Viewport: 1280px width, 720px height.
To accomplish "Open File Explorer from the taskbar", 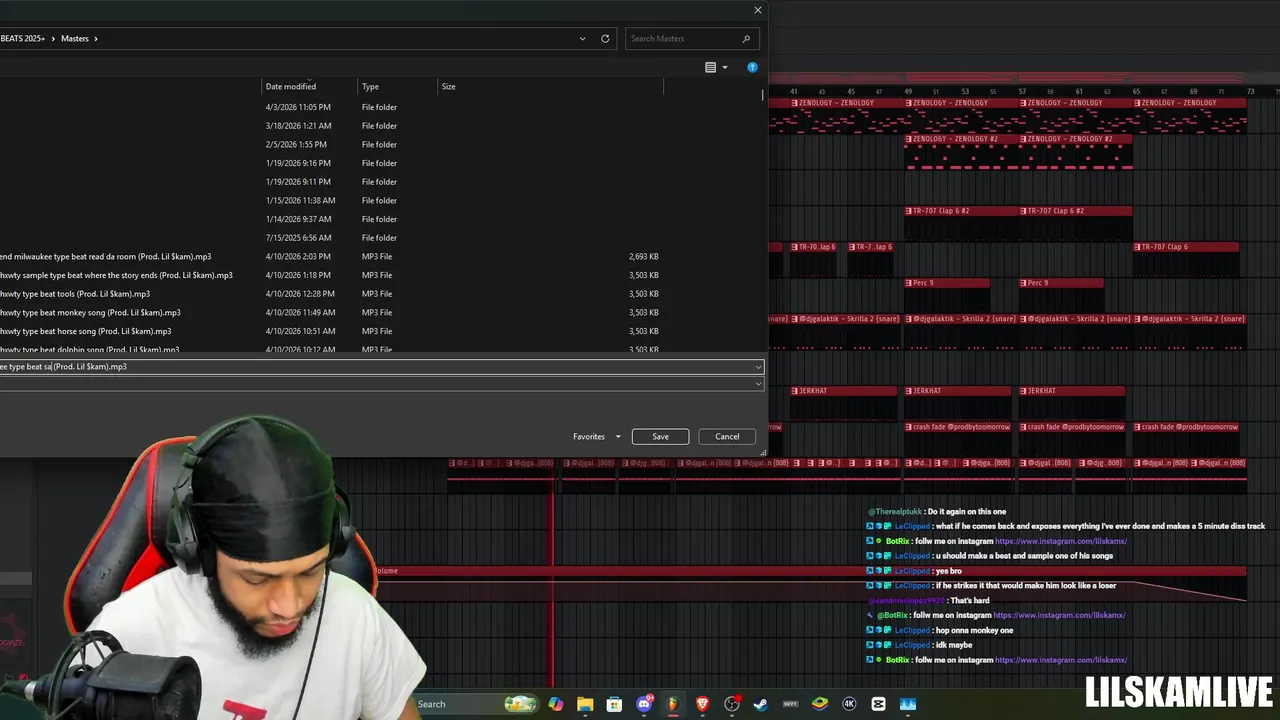I will point(585,704).
